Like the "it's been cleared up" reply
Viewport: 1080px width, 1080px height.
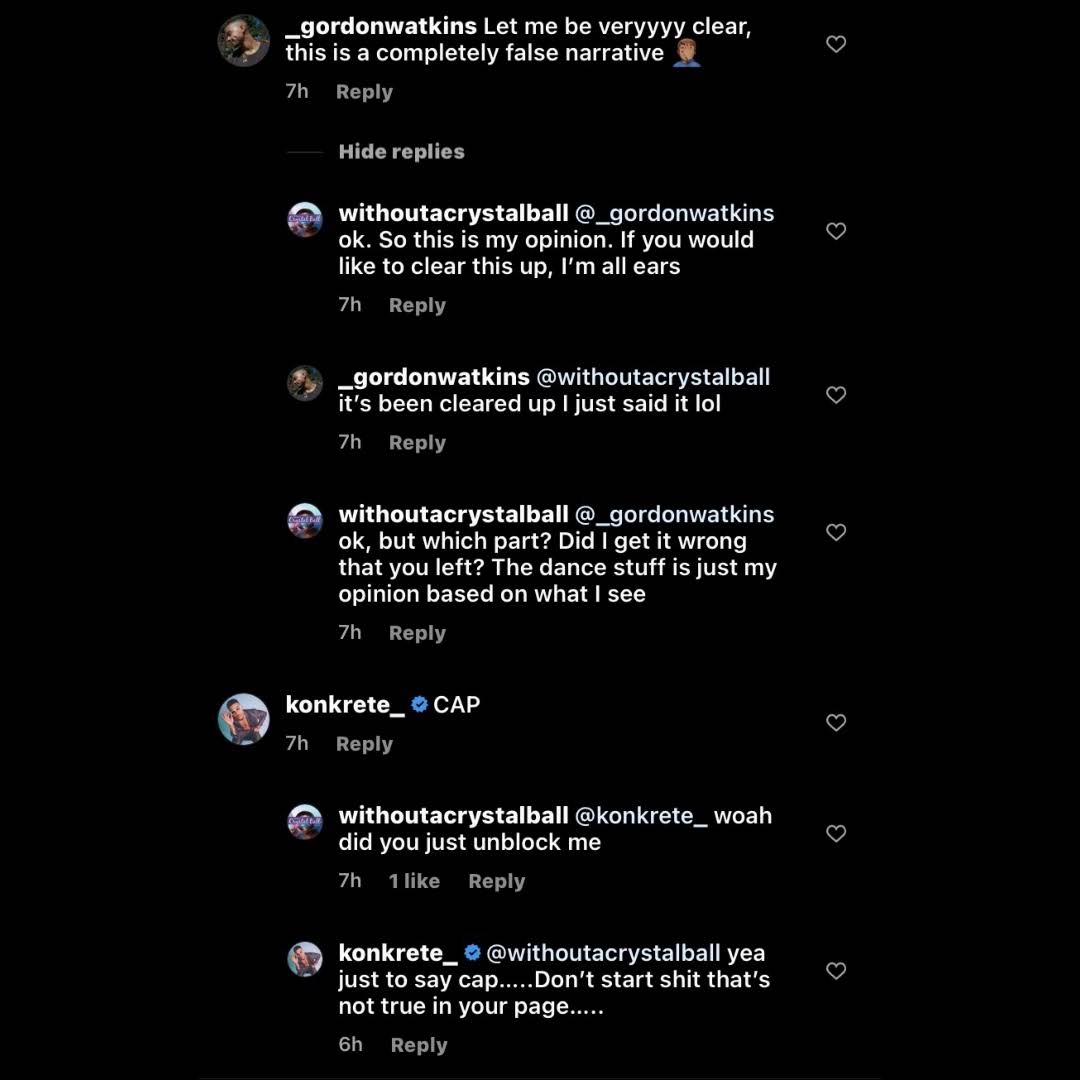point(836,395)
